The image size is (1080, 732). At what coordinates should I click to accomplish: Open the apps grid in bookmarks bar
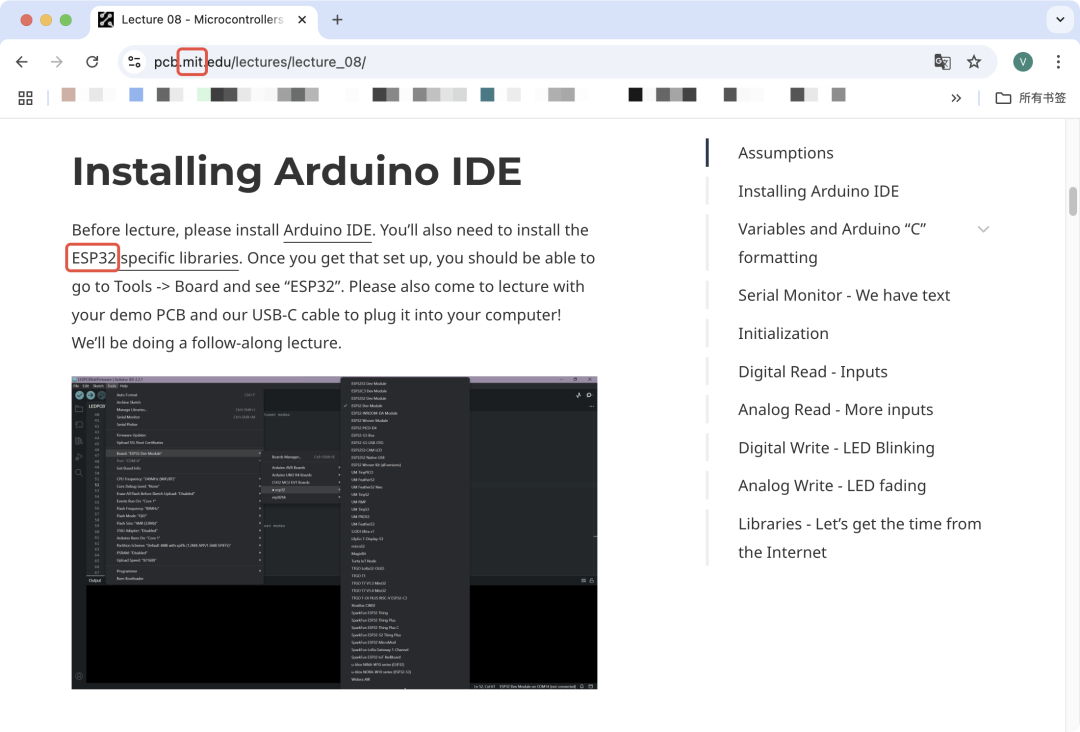tap(25, 98)
